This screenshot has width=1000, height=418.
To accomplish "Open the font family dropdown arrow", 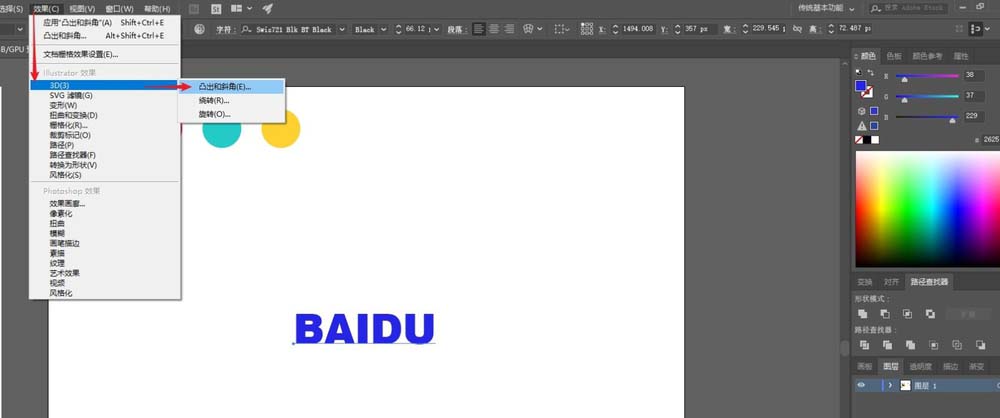I will [342, 29].
